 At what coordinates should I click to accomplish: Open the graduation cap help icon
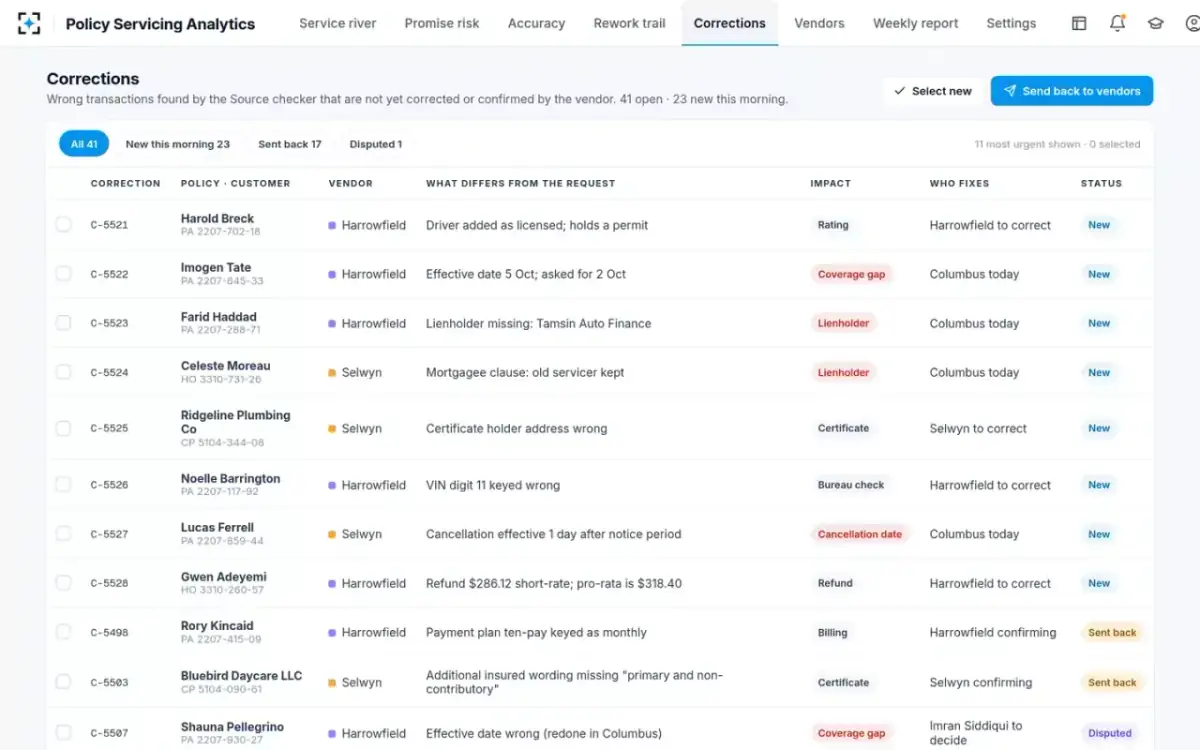(x=1156, y=23)
